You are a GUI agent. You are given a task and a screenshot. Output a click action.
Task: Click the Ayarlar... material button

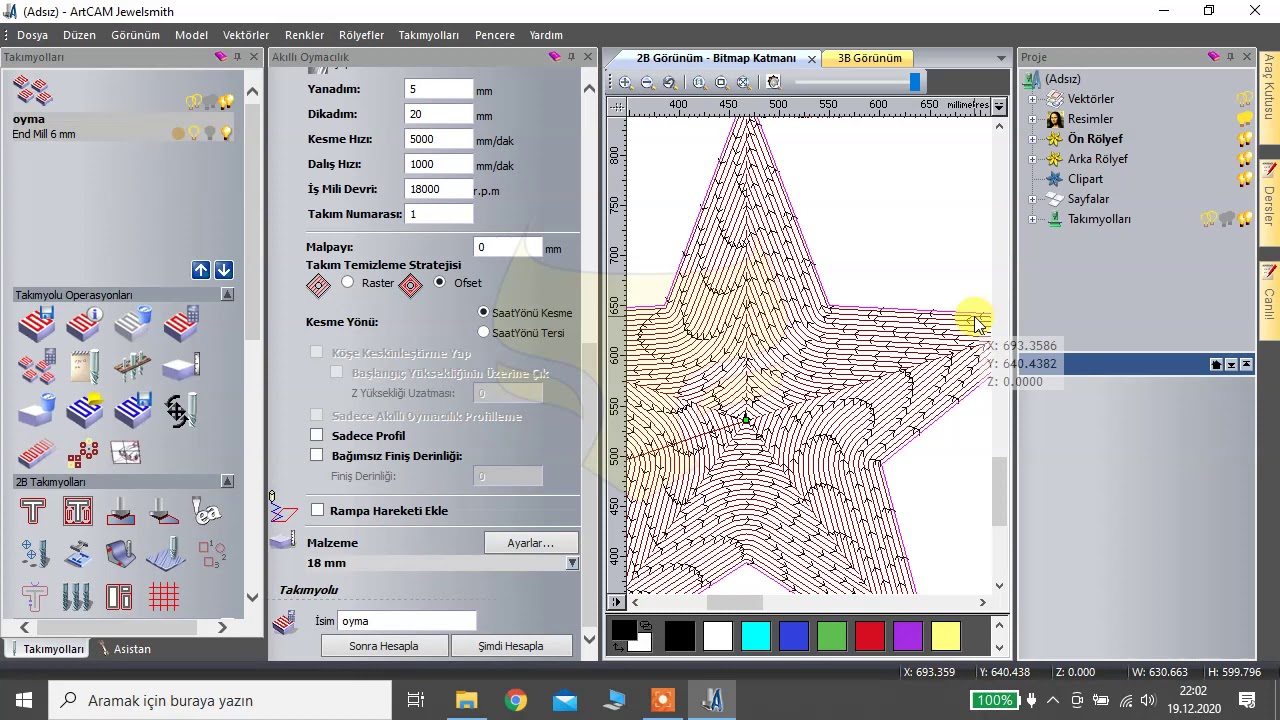[530, 543]
